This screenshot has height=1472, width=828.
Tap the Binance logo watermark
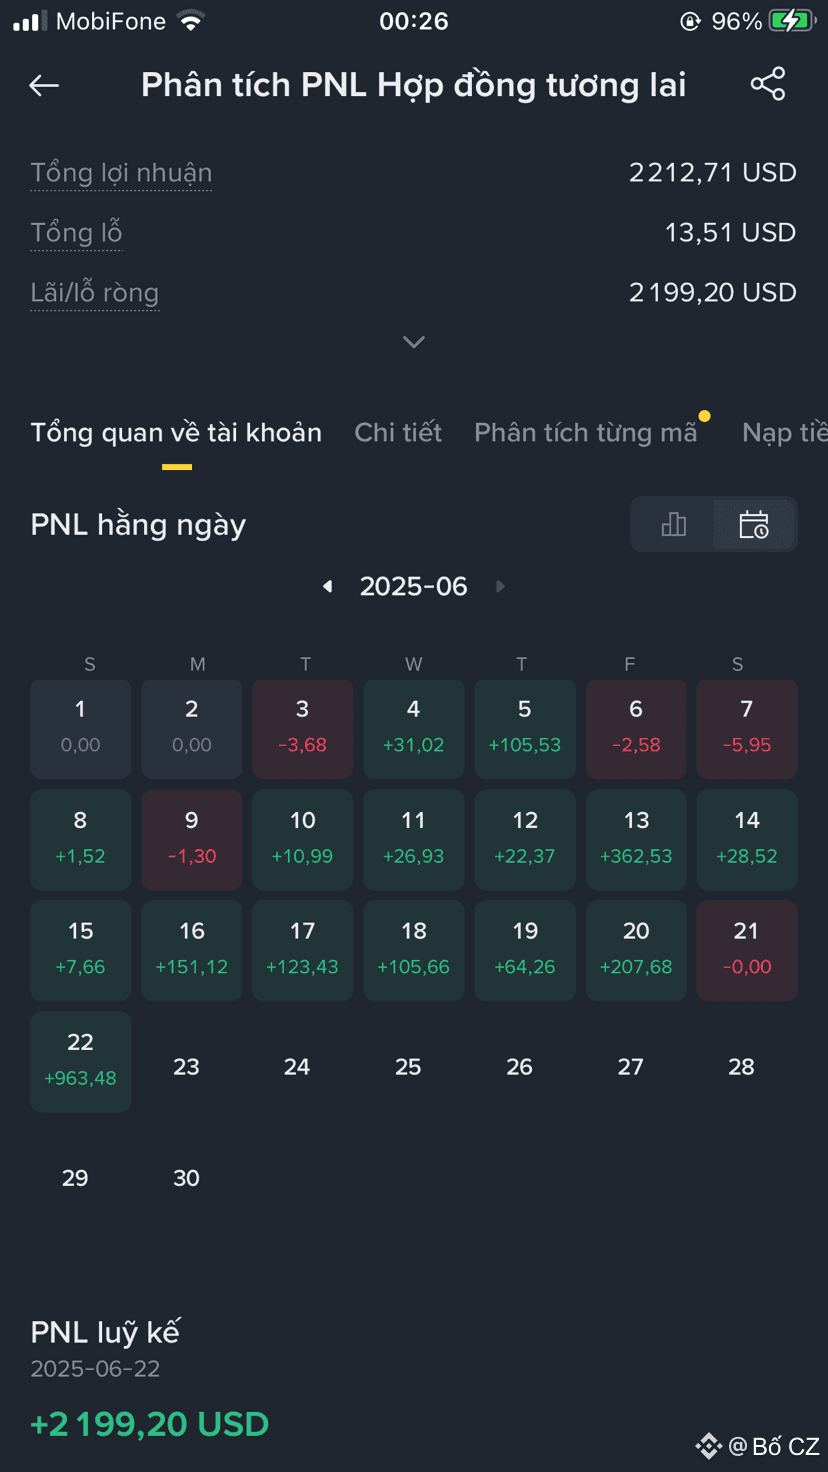(709, 1446)
